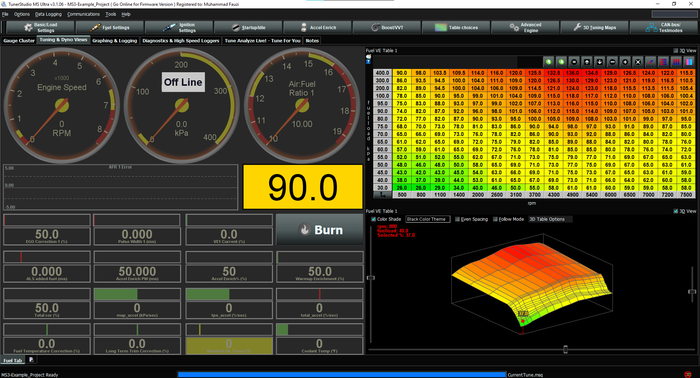Open 3D Tuning Maps toolbar button
Image resolution: width=700 pixels, height=378 pixels.
pyautogui.click(x=594, y=27)
